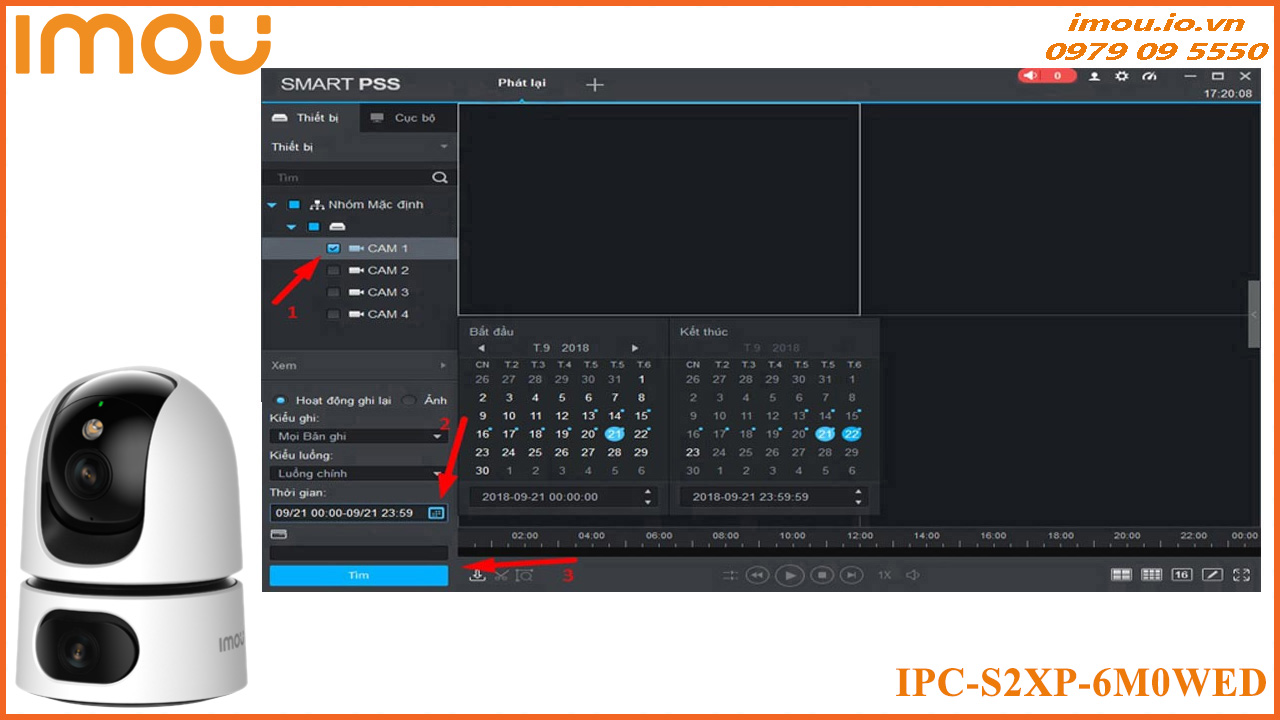Enter fullscreen playback mode
This screenshot has height=720, width=1280.
pos(1241,574)
